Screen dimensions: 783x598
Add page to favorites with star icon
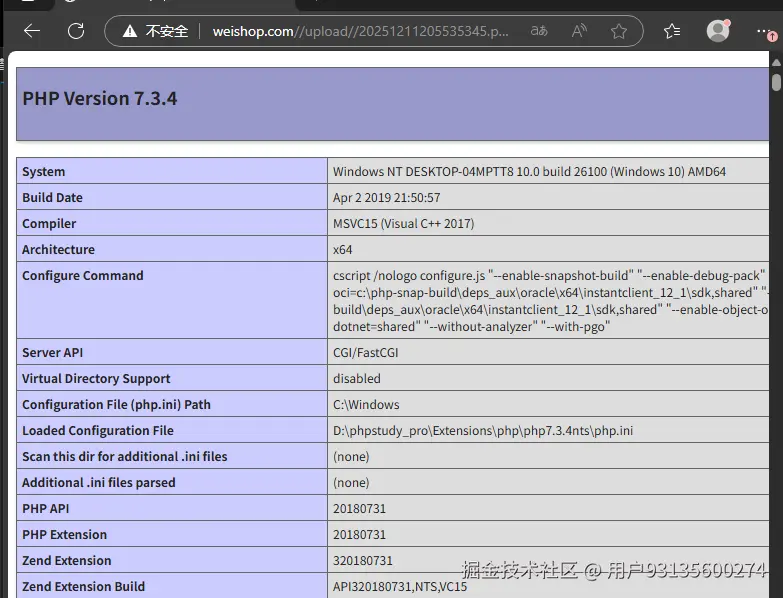pyautogui.click(x=619, y=31)
